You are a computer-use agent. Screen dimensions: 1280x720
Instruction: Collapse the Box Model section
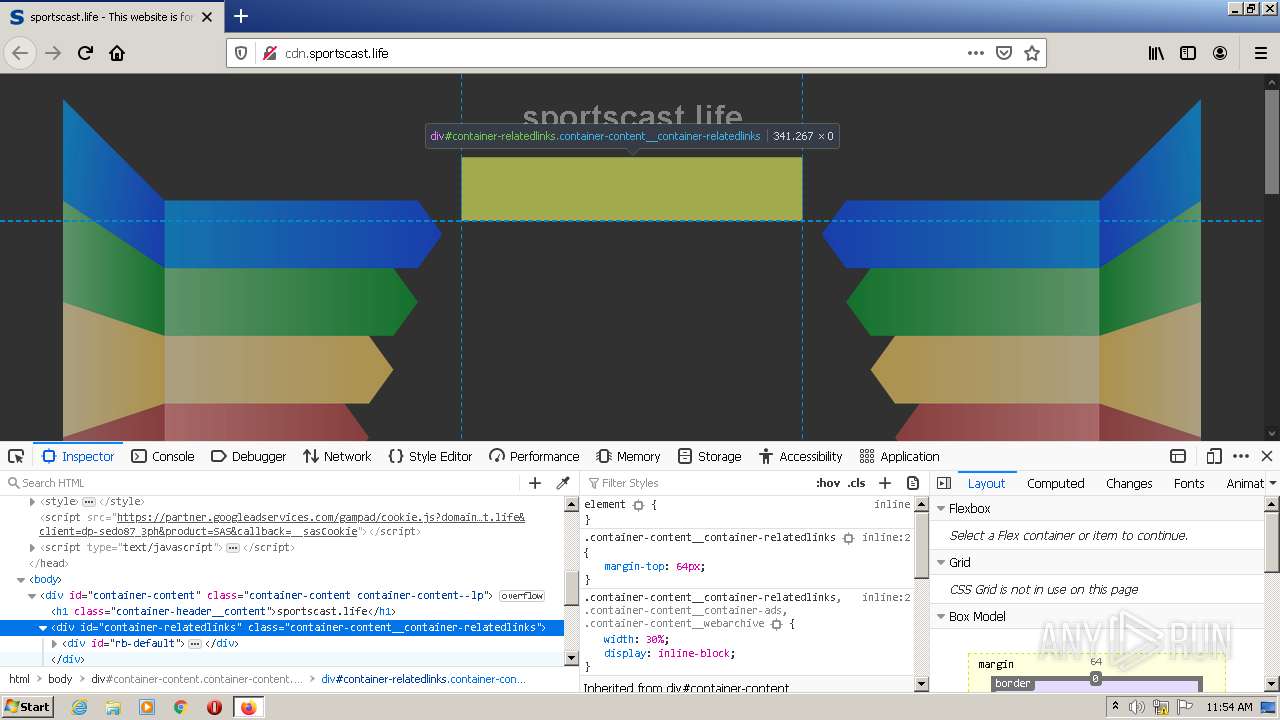click(x=941, y=617)
